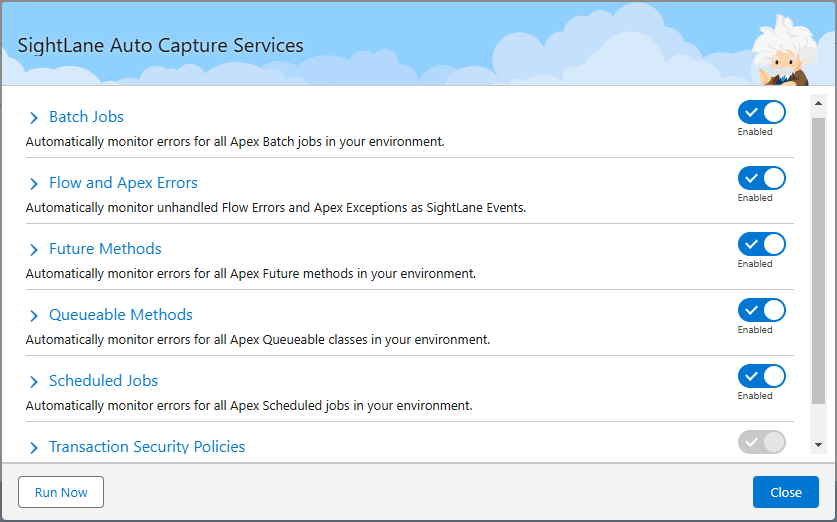The height and width of the screenshot is (522, 837).
Task: Expand the Batch Jobs section chevron
Action: 34,118
